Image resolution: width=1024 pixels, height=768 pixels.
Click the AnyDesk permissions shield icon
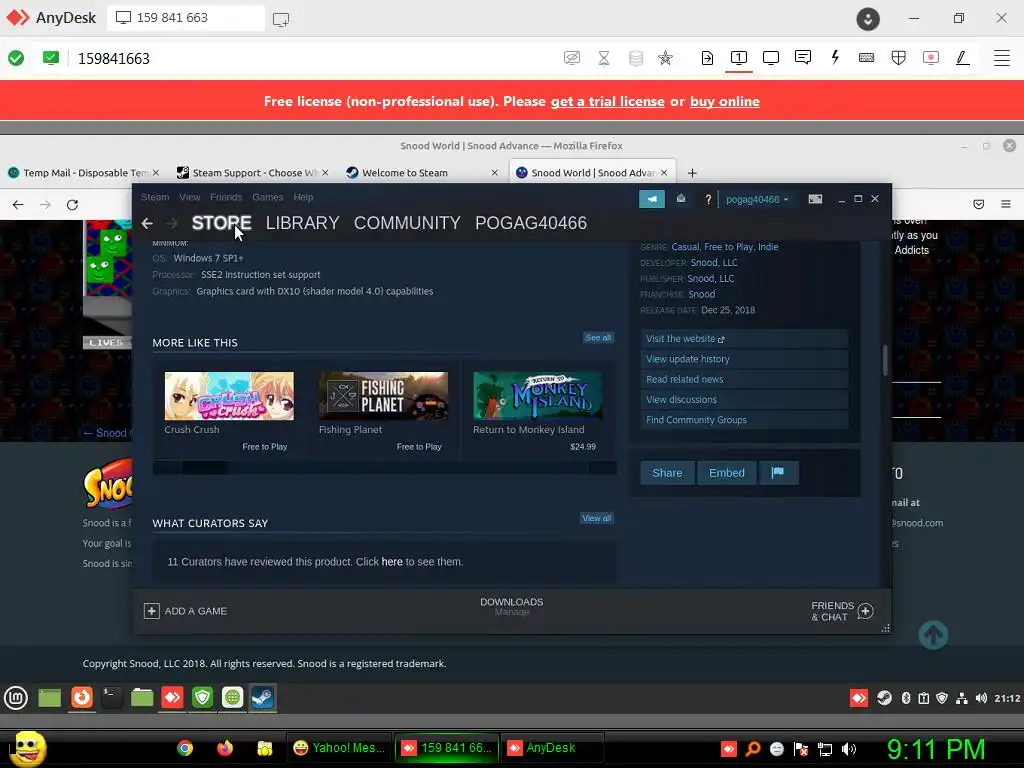point(899,58)
